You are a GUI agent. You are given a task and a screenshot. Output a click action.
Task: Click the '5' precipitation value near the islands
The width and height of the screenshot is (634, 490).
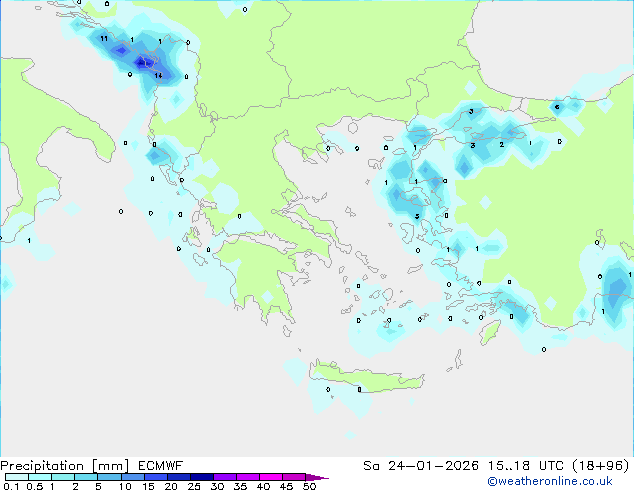[x=417, y=217]
